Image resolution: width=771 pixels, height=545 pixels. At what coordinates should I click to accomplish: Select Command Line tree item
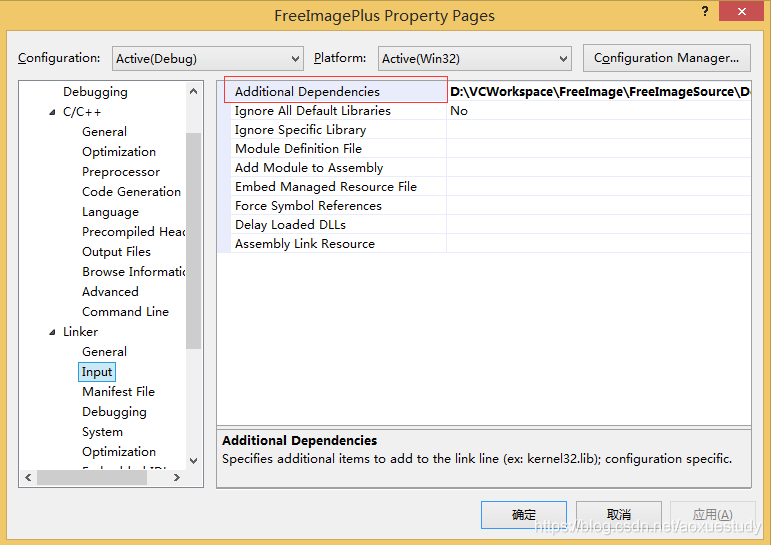pyautogui.click(x=125, y=312)
